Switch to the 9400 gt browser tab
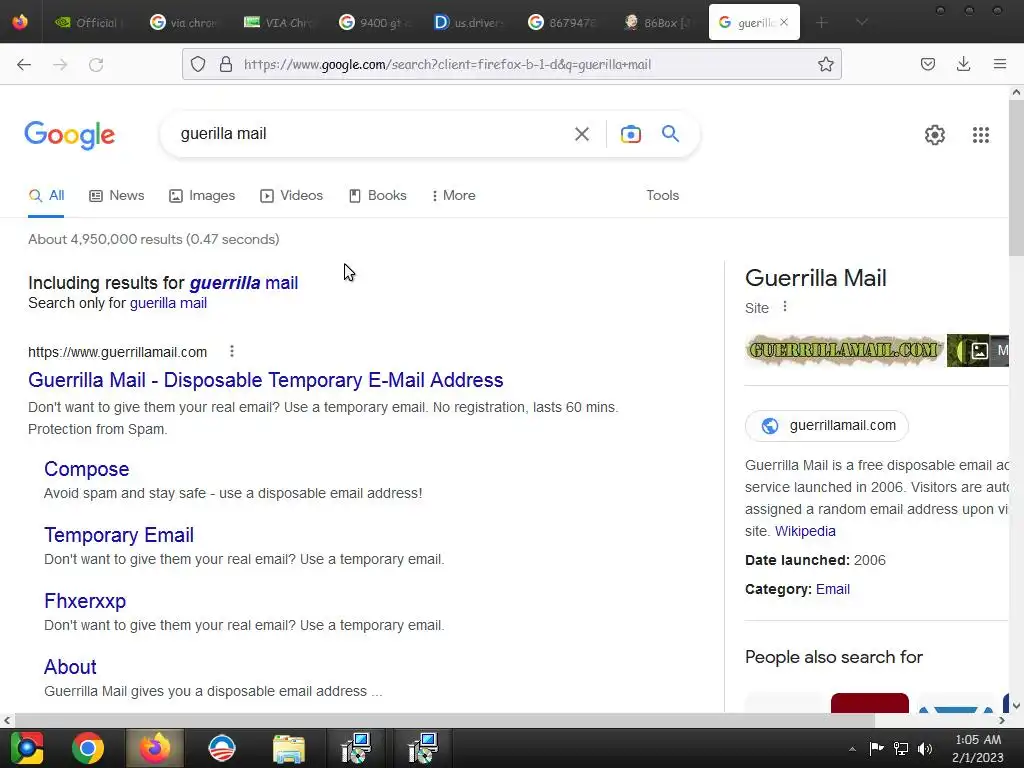The image size is (1024, 768). 375,22
